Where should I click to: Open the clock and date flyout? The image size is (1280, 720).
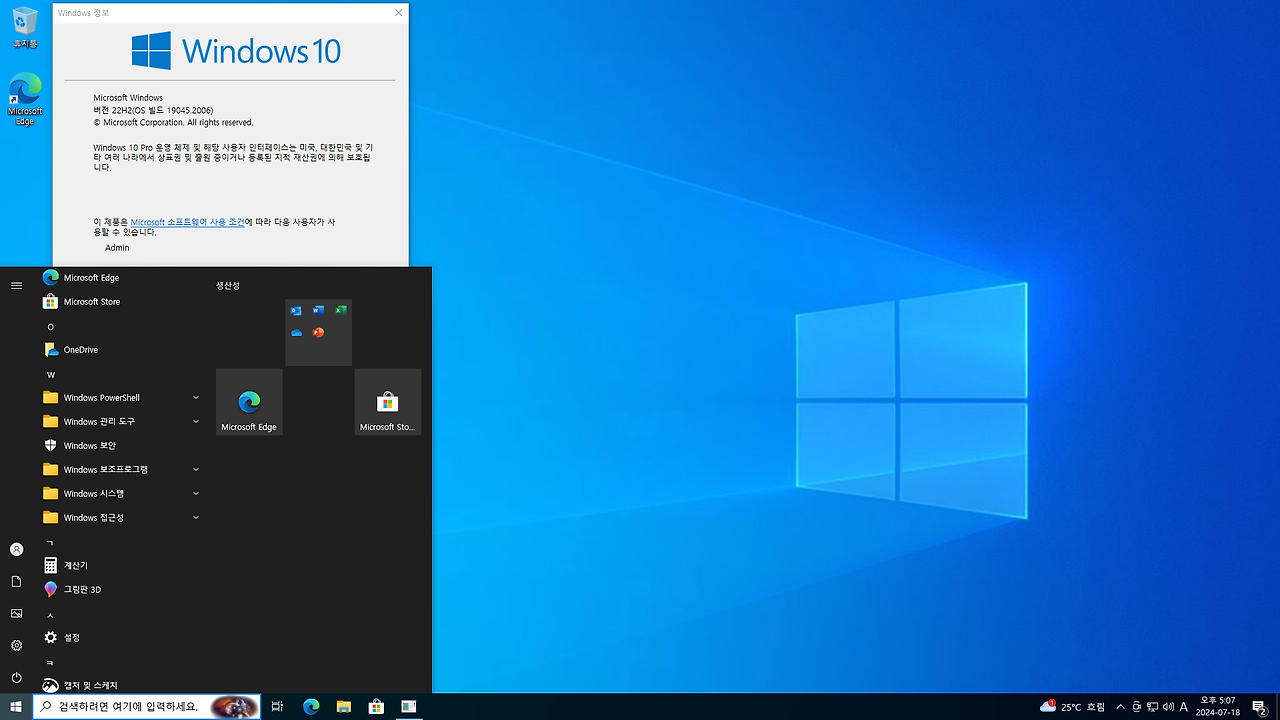[1217, 707]
